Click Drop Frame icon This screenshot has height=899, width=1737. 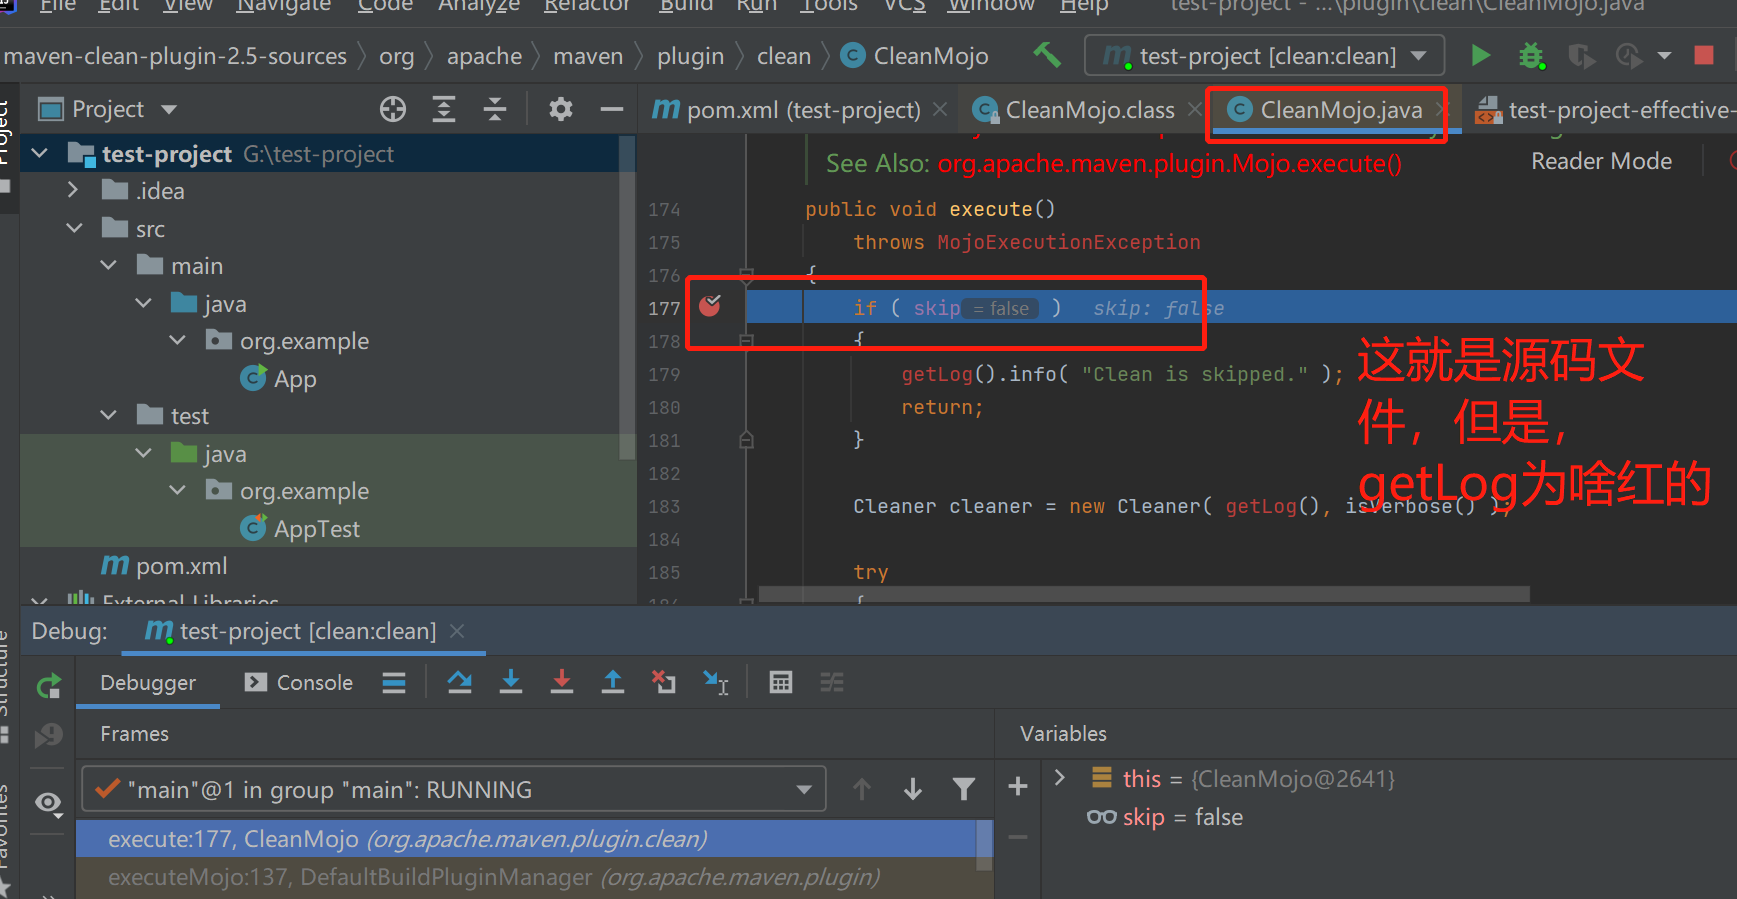664,682
